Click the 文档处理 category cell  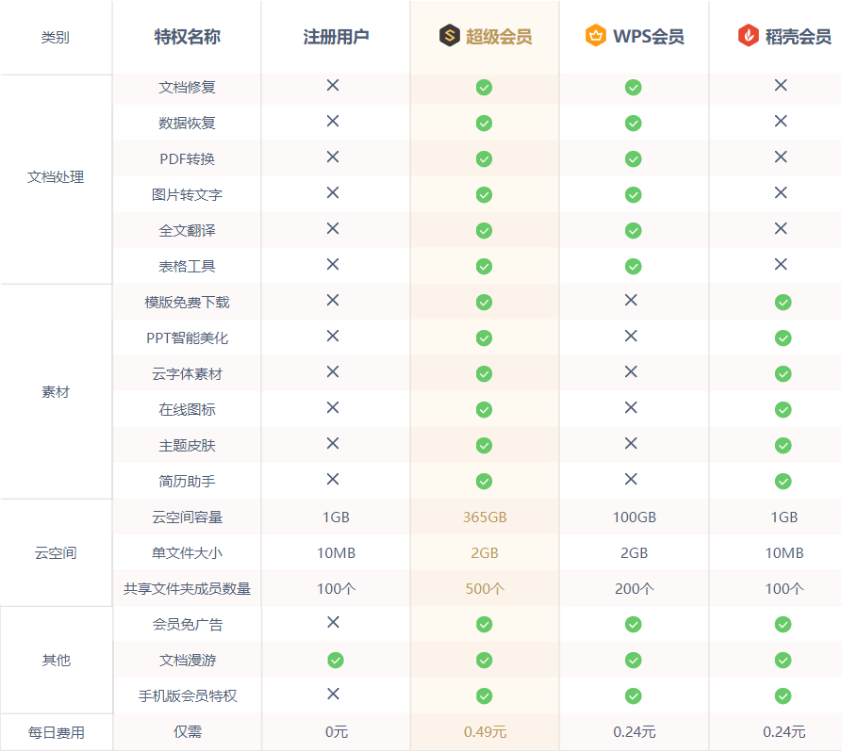click(x=56, y=177)
